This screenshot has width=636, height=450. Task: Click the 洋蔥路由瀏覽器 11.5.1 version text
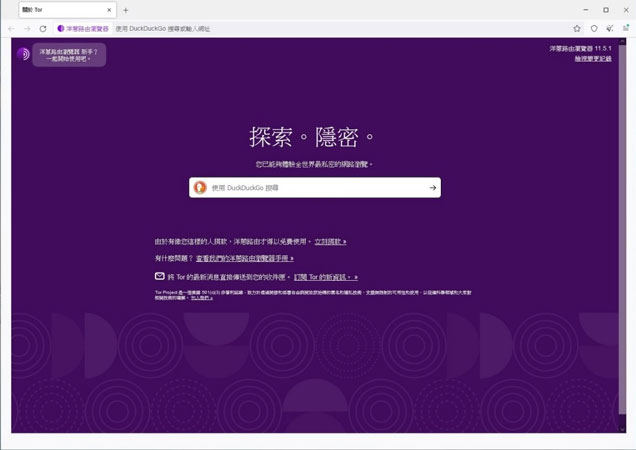[580, 48]
